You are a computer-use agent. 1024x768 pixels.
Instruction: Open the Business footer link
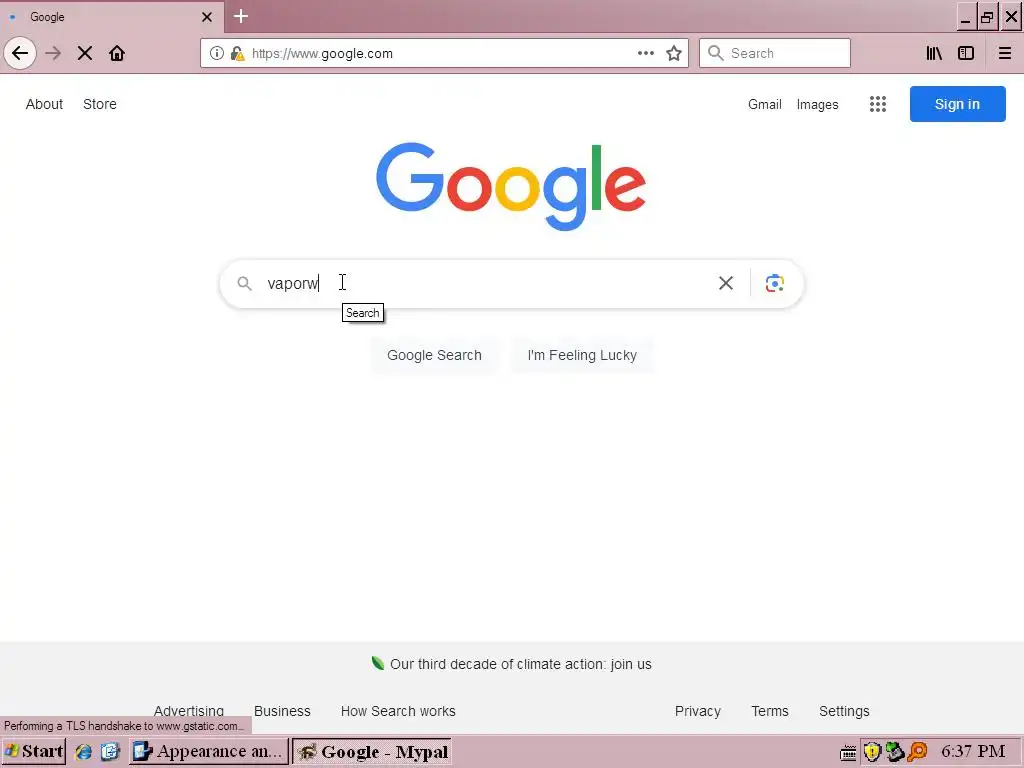click(282, 711)
